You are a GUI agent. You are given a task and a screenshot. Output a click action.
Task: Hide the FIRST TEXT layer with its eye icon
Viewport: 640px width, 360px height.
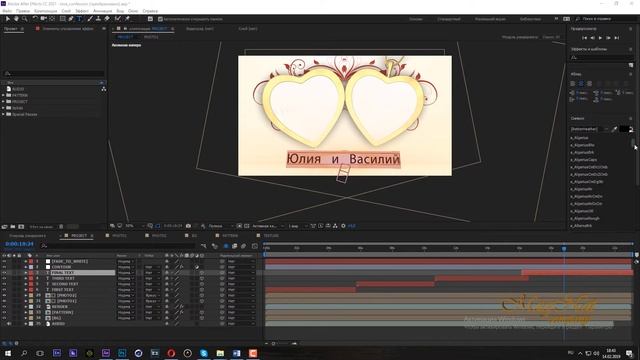(4, 290)
